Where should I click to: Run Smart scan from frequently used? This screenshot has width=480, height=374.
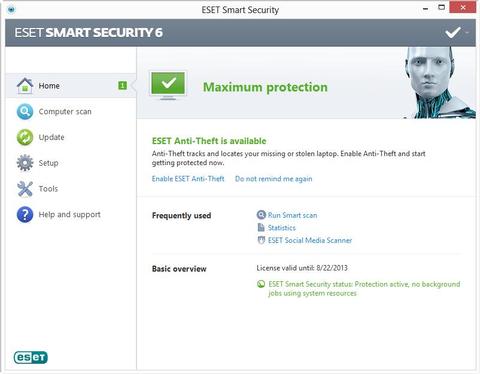click(292, 215)
